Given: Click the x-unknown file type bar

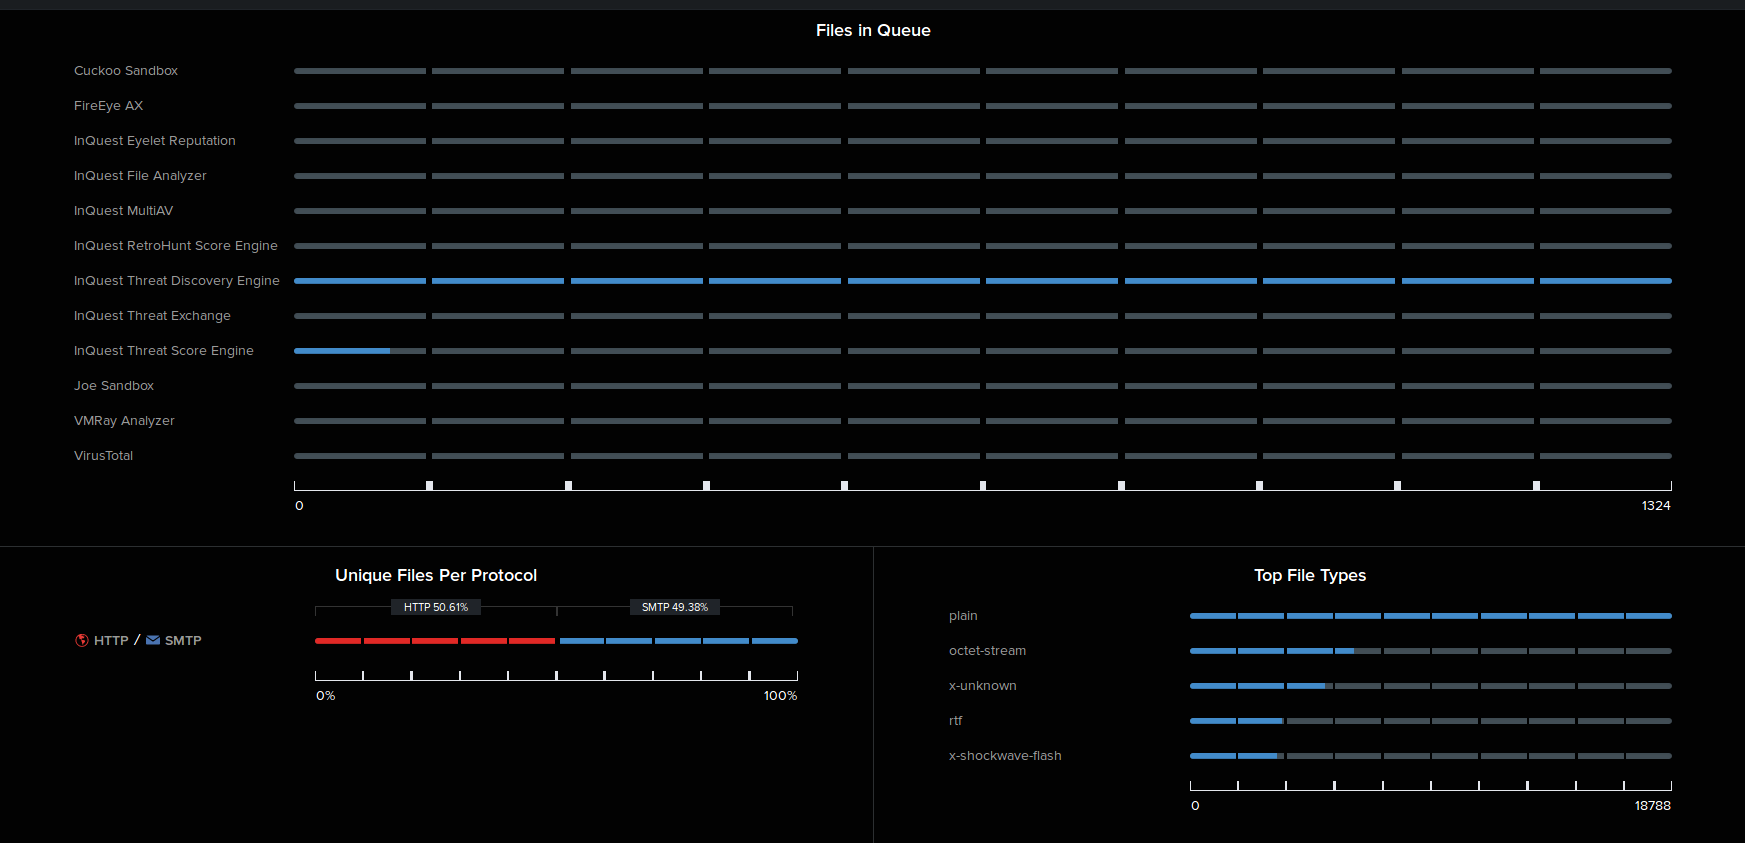Looking at the screenshot, I should pos(1431,686).
